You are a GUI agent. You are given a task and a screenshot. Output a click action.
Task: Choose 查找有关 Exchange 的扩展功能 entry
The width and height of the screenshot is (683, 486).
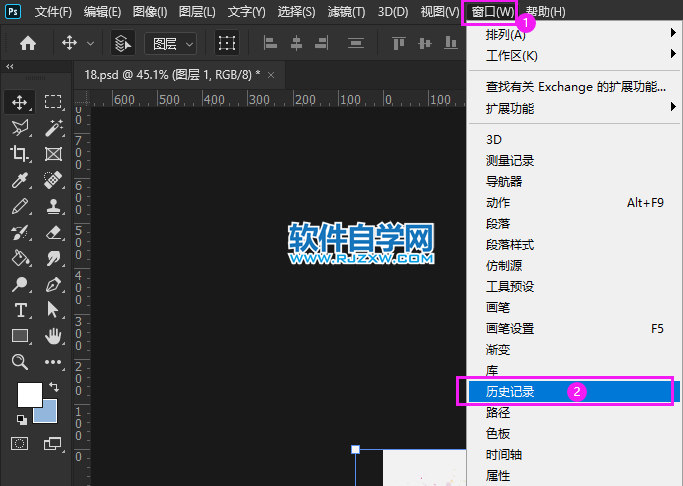point(574,87)
